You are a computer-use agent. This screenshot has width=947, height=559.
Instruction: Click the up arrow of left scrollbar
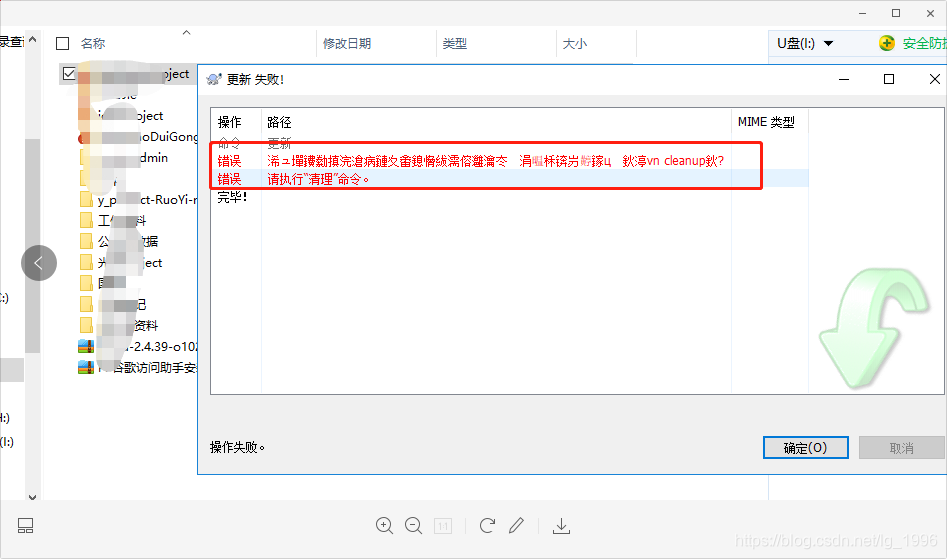(x=33, y=39)
